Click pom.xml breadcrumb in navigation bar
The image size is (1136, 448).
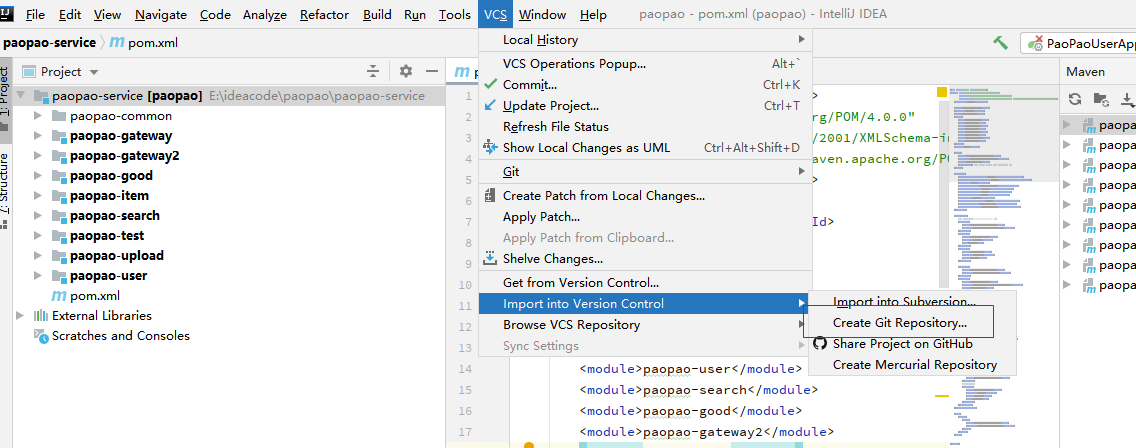143,43
